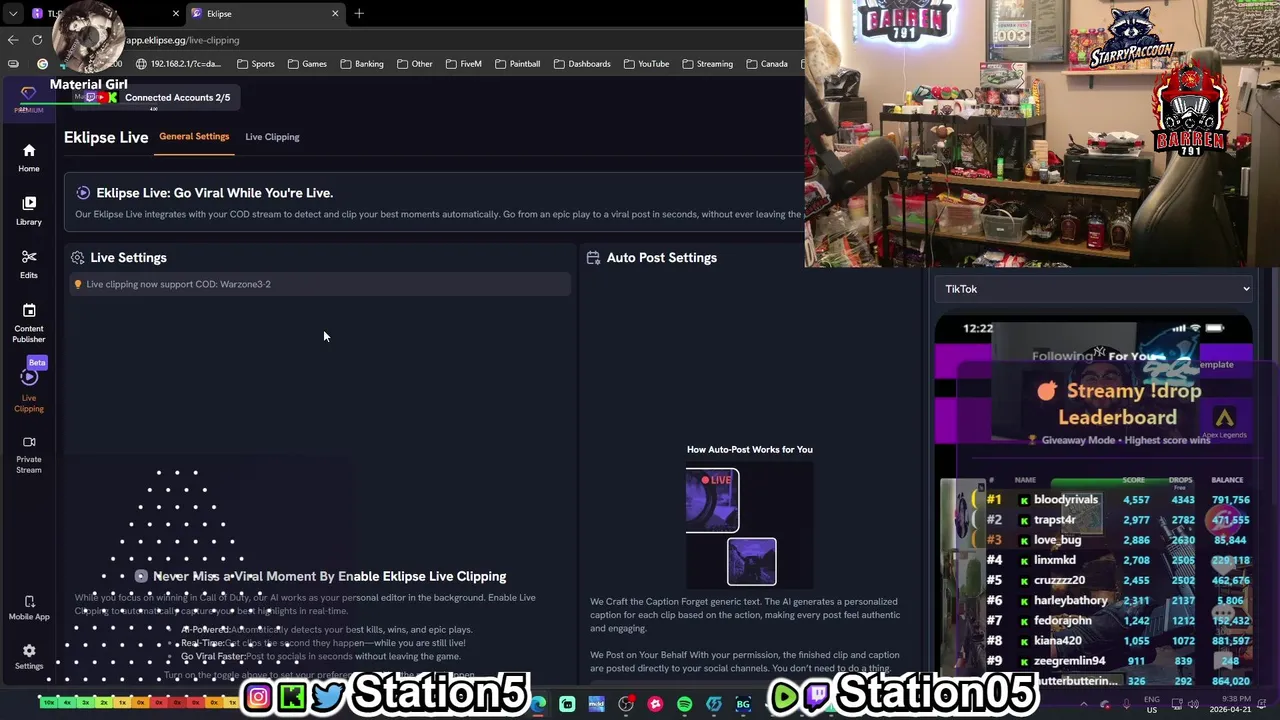Open the Google bookmark icon
This screenshot has width=1280, height=720.
tap(42, 64)
